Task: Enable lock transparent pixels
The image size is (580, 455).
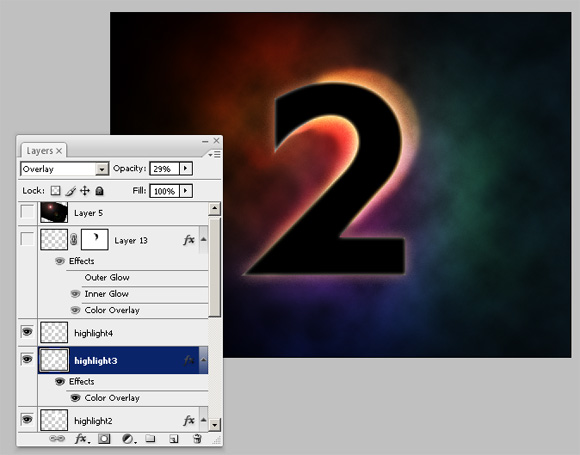Action: 55,191
